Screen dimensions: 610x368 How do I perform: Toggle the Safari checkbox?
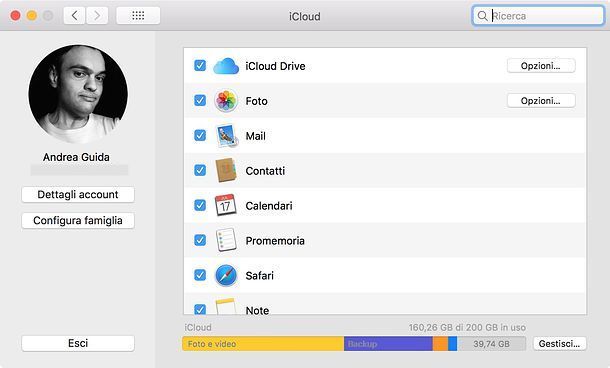200,275
